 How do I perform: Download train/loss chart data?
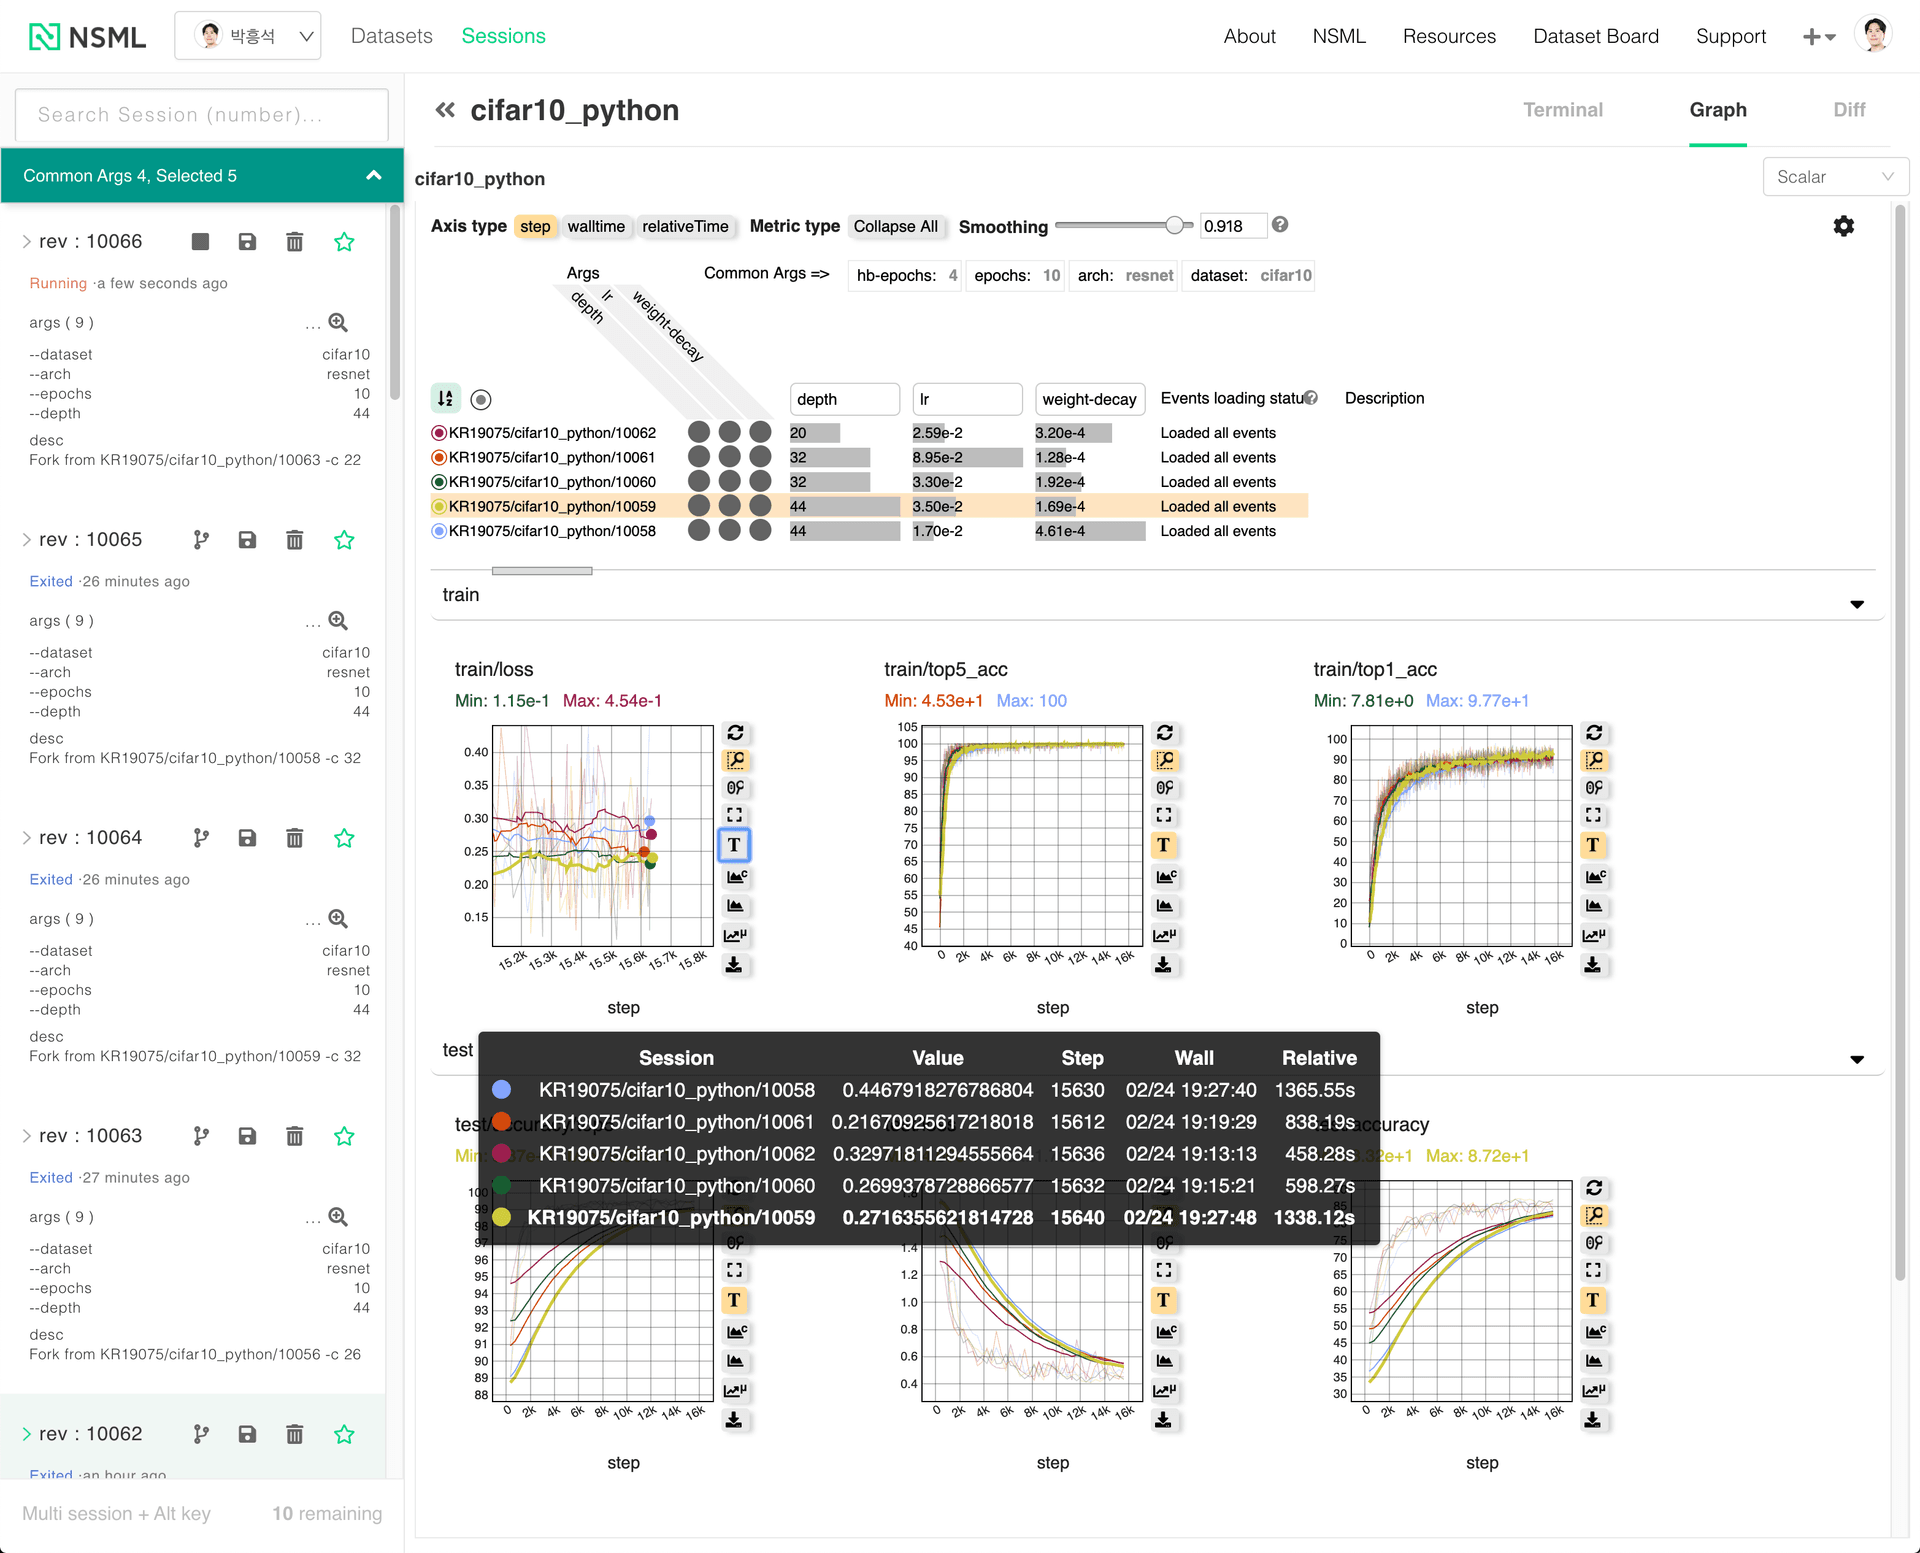[734, 965]
